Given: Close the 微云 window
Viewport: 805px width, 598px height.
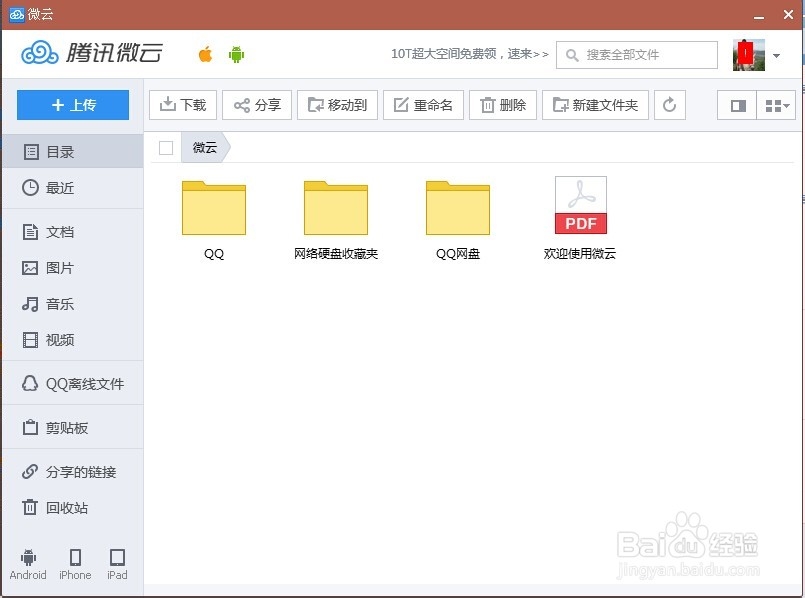Looking at the screenshot, I should tap(789, 14).
